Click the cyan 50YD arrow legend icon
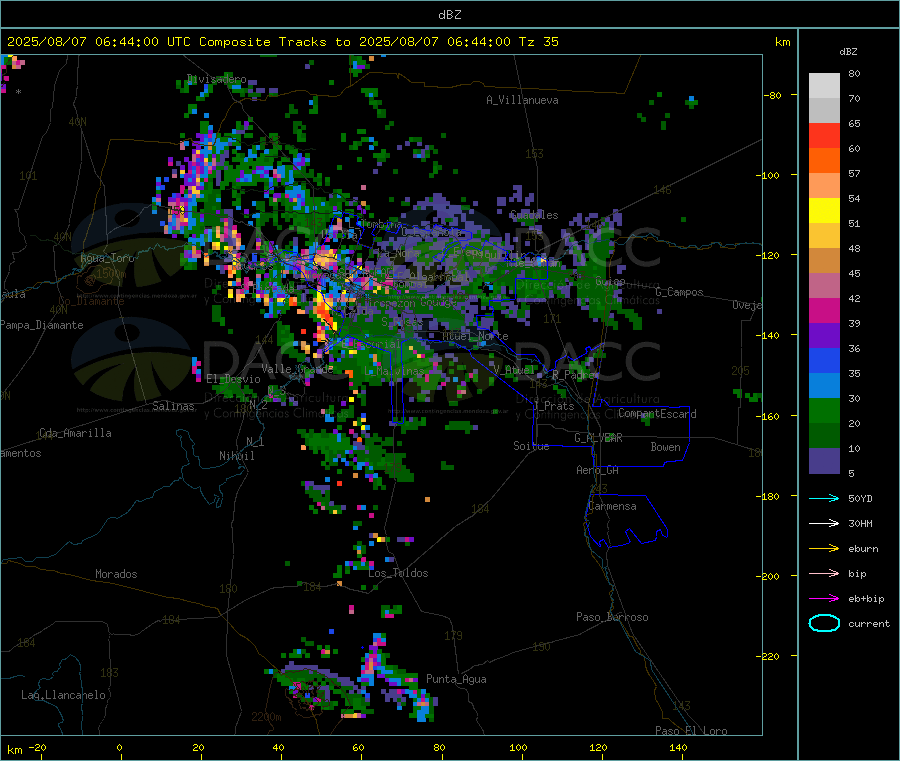900x761 pixels. click(824, 498)
